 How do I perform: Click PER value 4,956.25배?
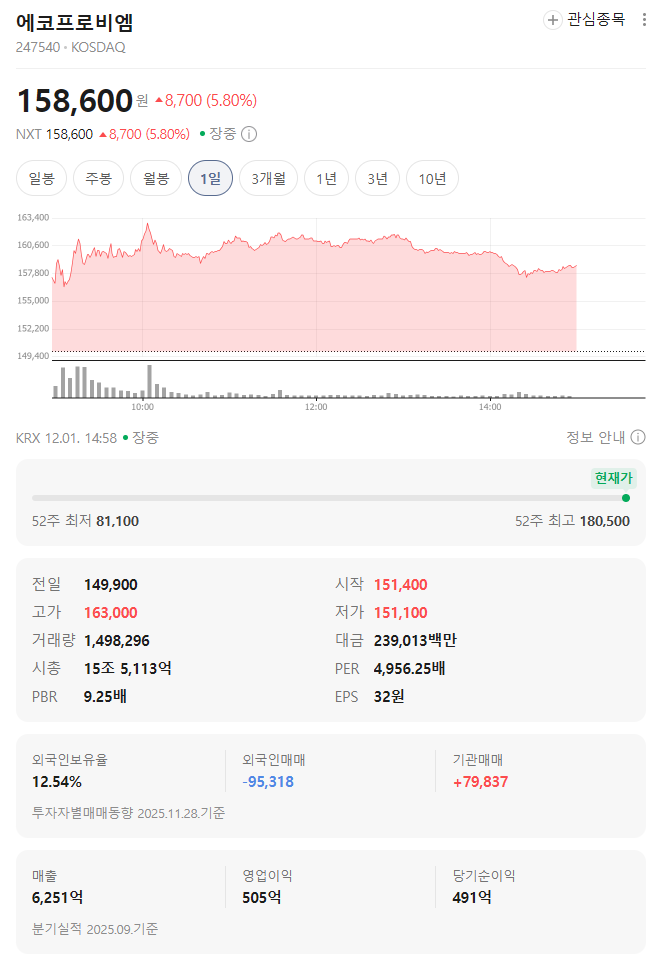click(409, 668)
